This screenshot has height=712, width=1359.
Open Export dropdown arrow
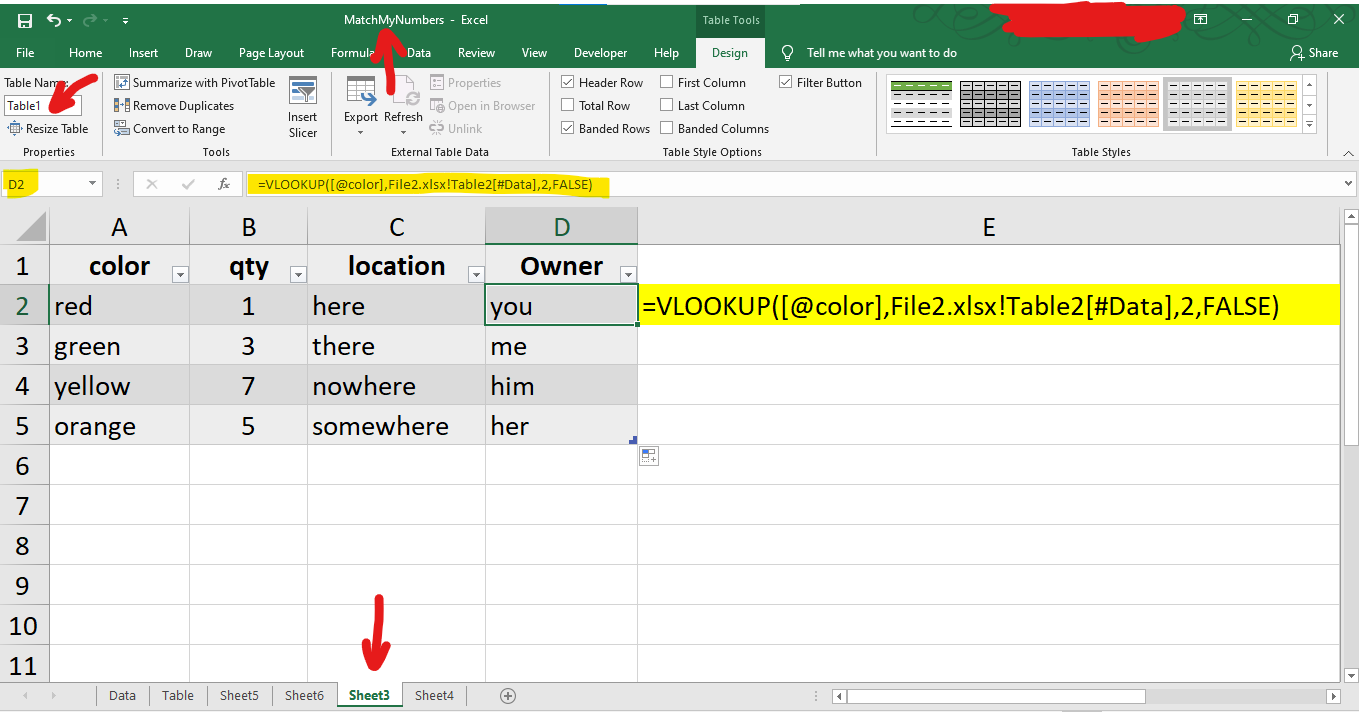click(361, 132)
